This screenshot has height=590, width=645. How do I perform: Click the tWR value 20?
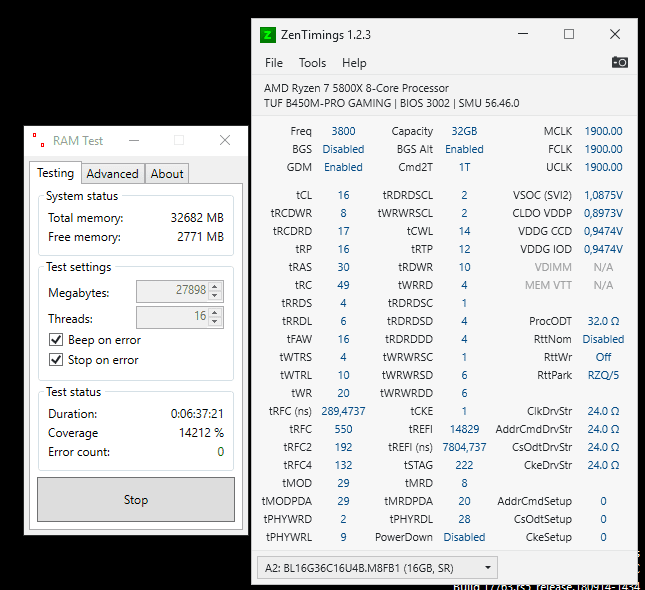coord(343,393)
